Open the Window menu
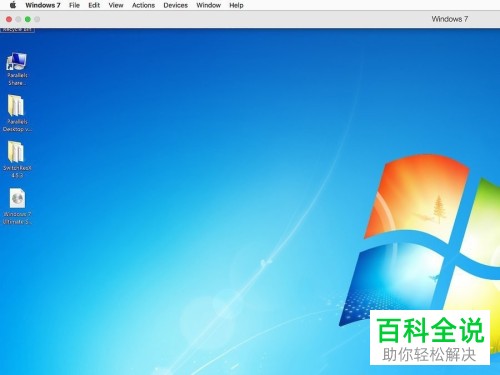Screen dimensions: 500x375 (x=208, y=5)
